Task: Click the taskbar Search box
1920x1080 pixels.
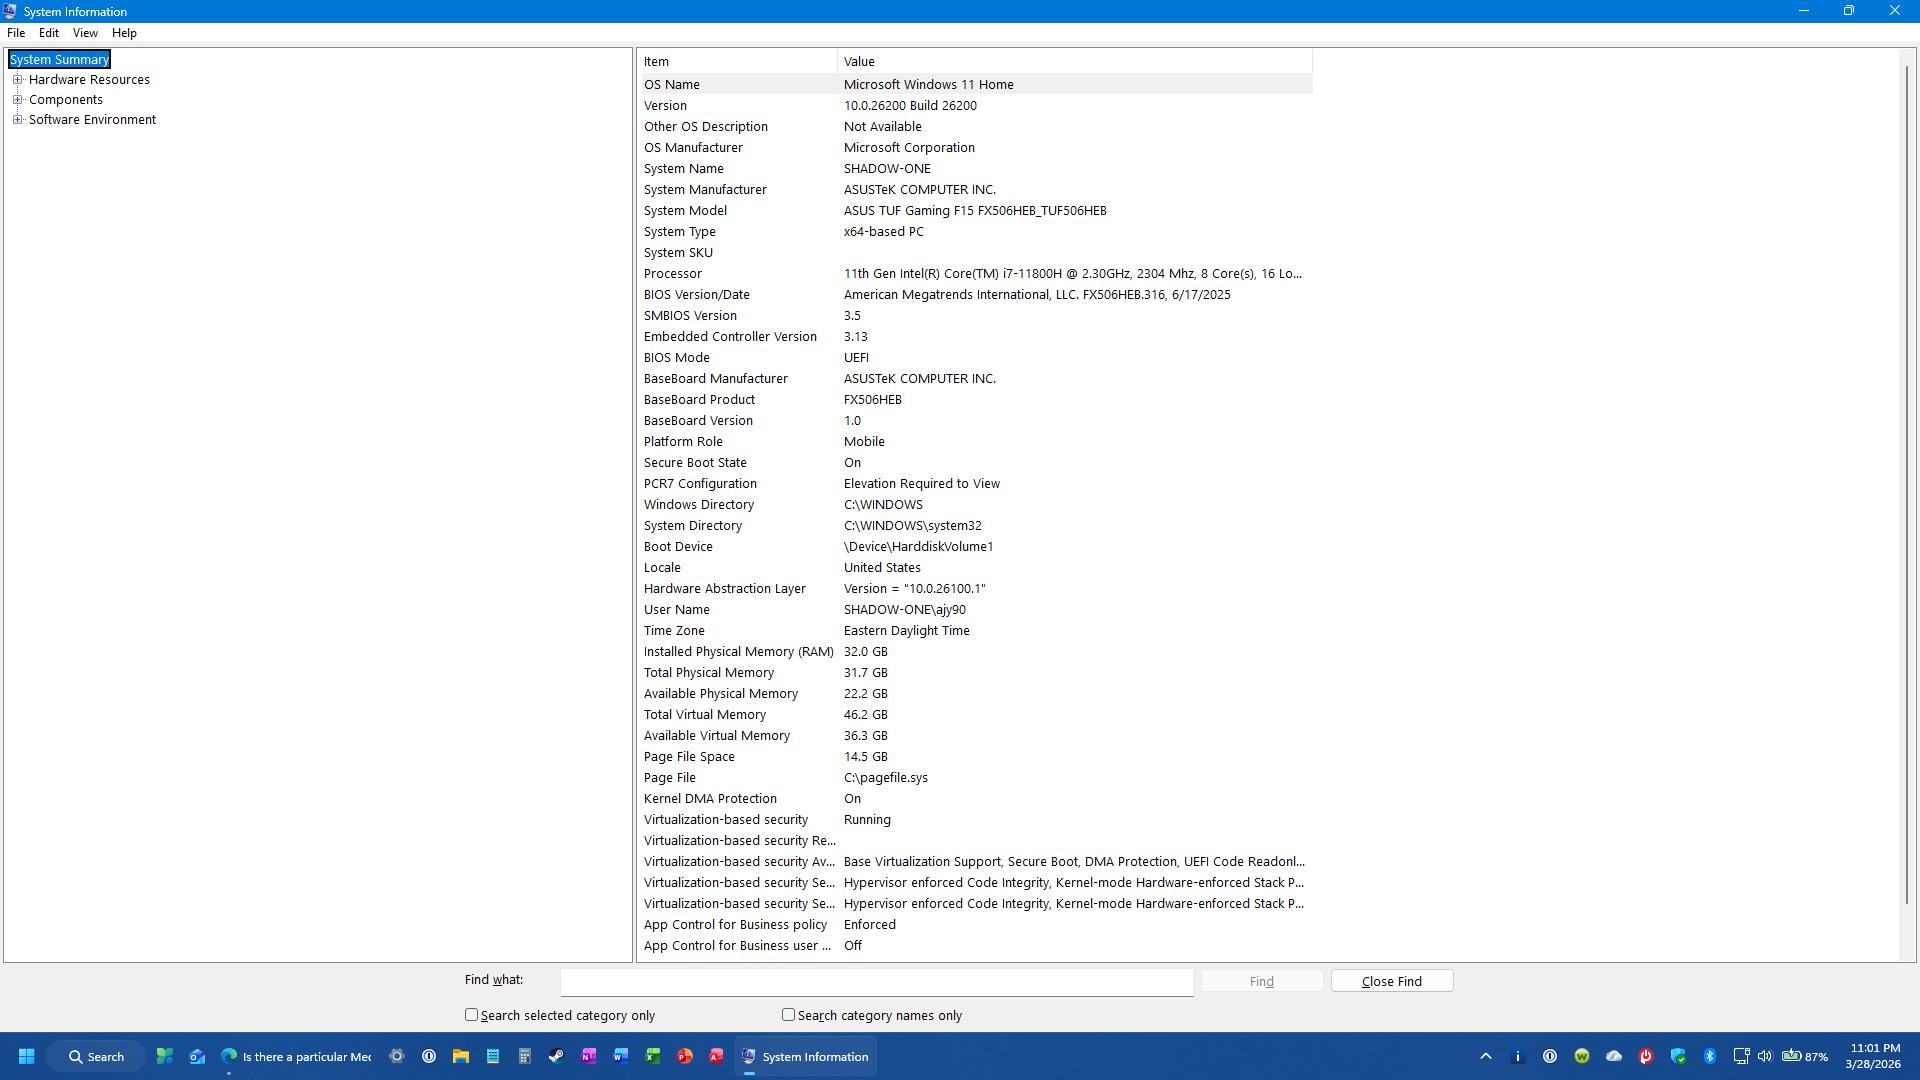Action: coord(96,1056)
